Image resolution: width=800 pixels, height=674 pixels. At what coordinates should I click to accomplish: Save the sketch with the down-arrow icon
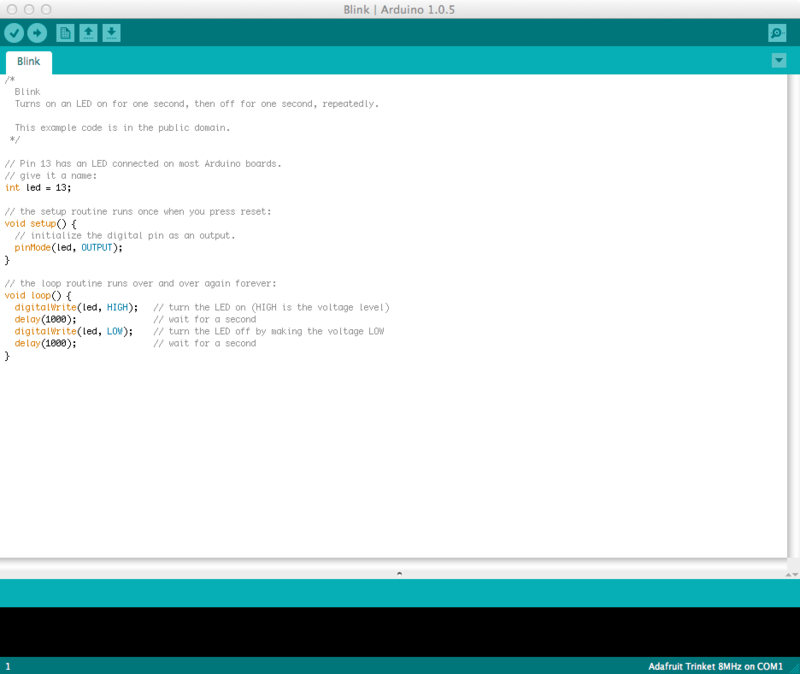tap(111, 34)
